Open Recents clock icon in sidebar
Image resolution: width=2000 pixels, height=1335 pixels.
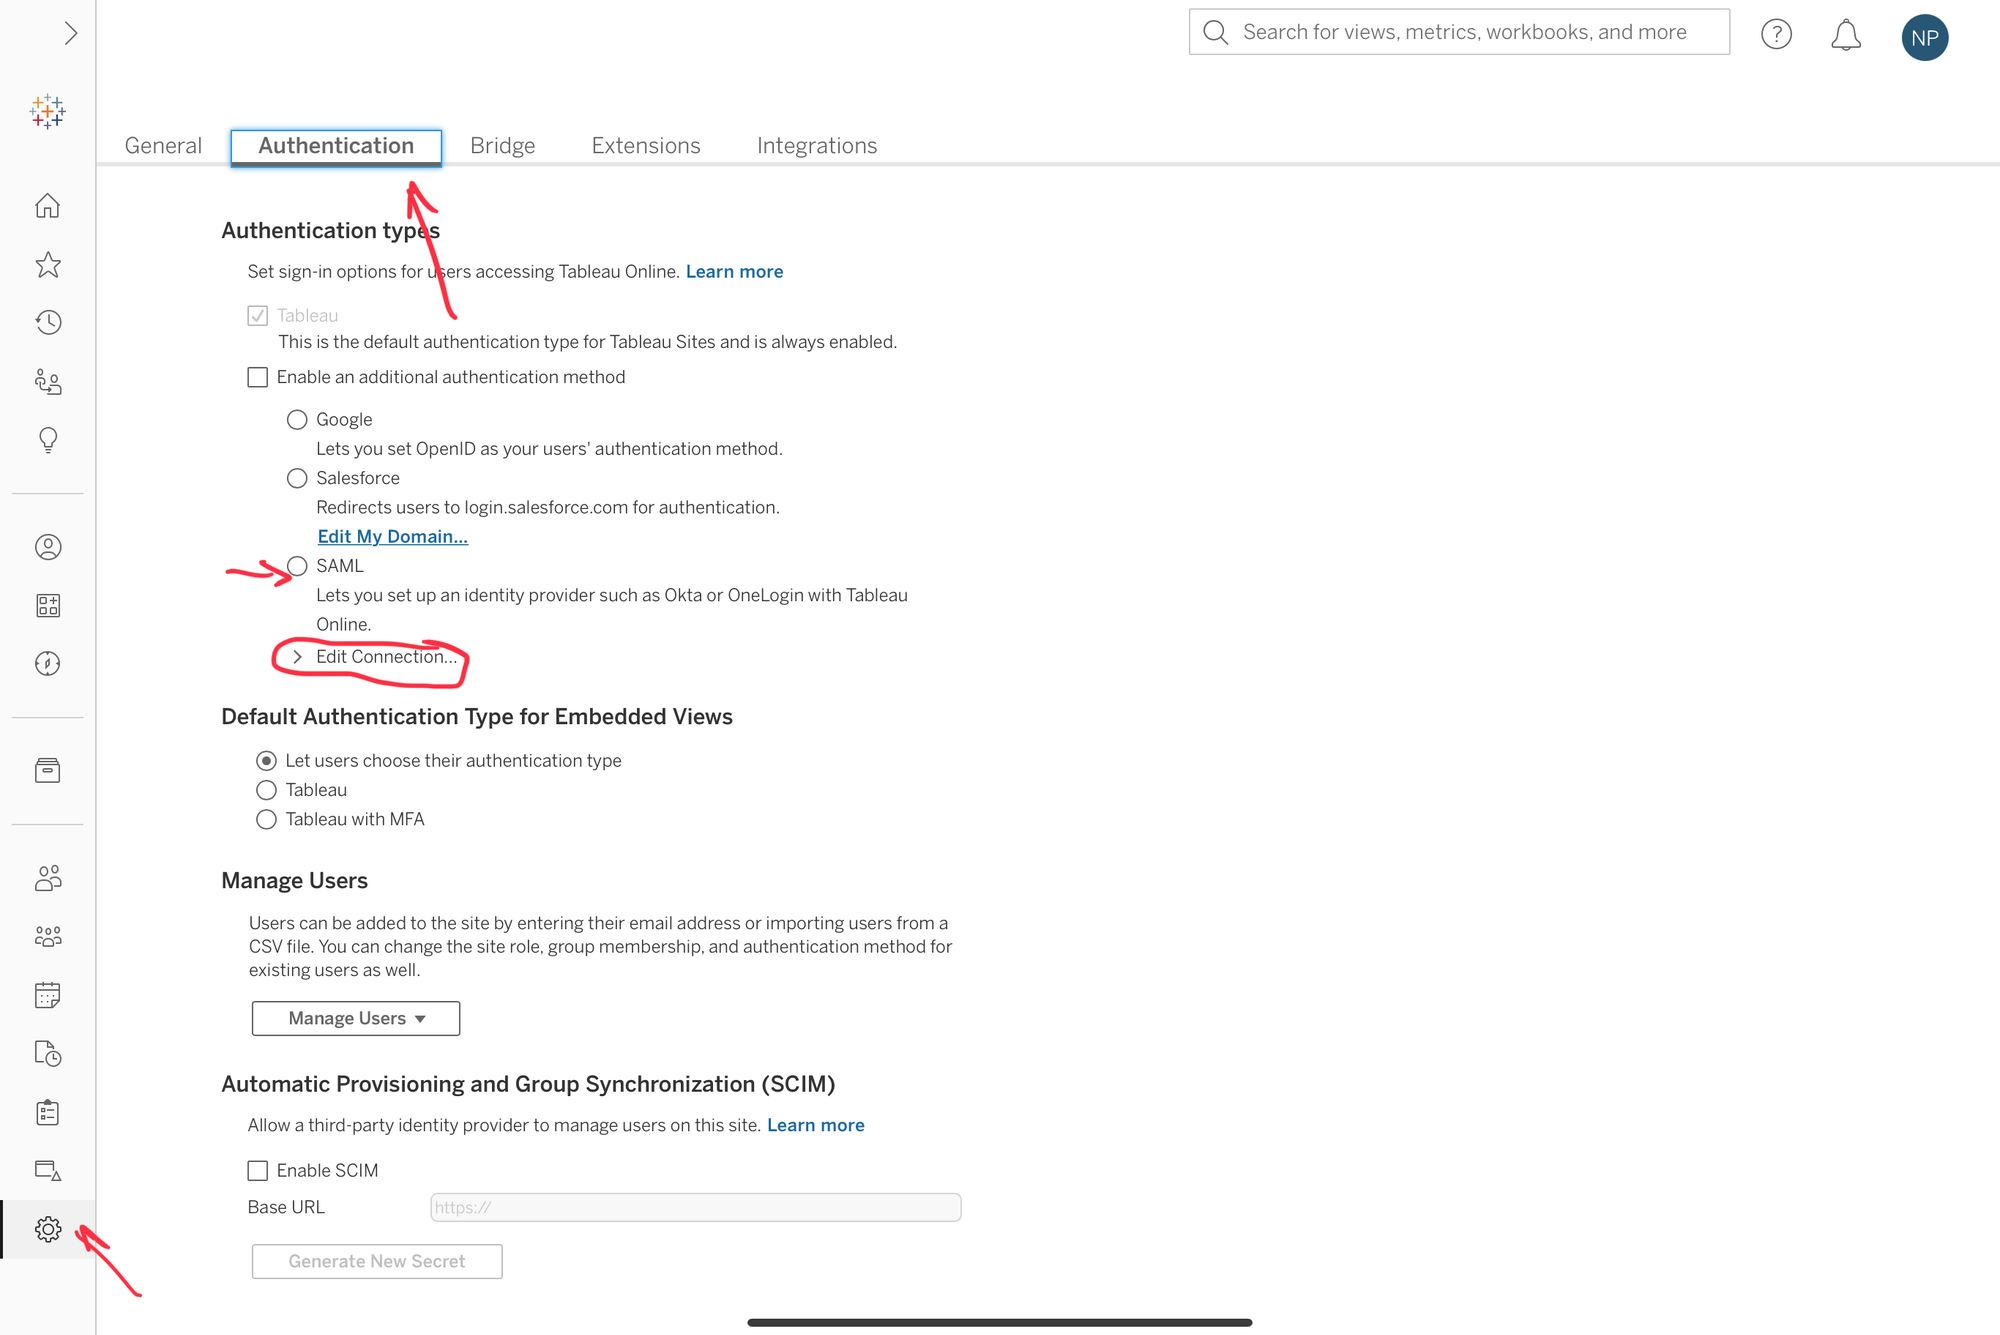pos(48,322)
